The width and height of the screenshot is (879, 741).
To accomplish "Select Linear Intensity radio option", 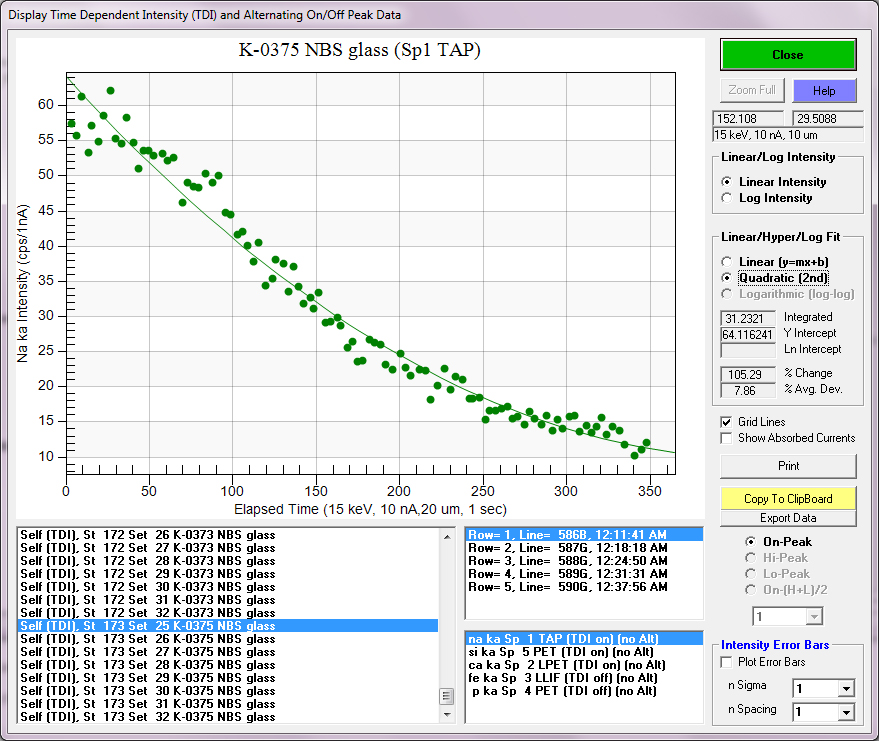I will click(727, 182).
